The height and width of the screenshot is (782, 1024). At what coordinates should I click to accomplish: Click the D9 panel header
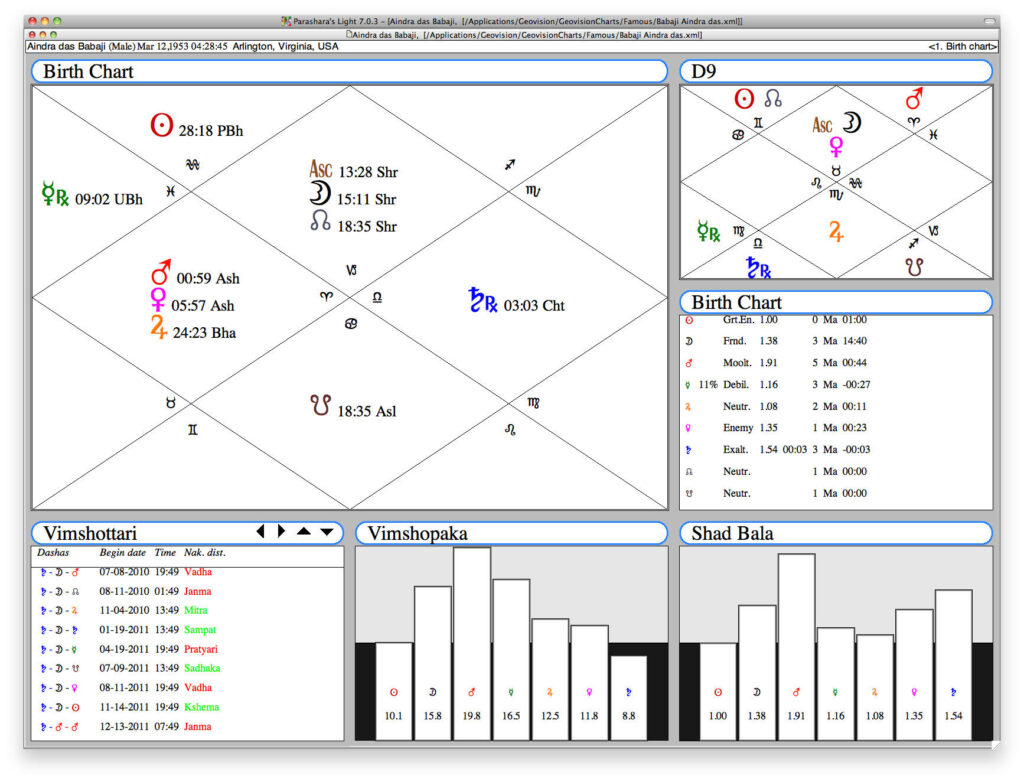(836, 71)
